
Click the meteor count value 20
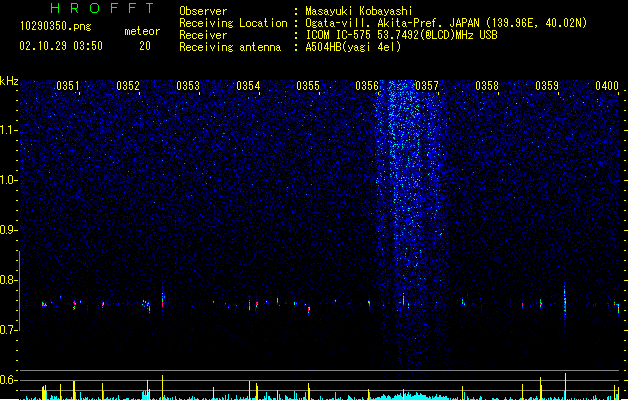(145, 46)
